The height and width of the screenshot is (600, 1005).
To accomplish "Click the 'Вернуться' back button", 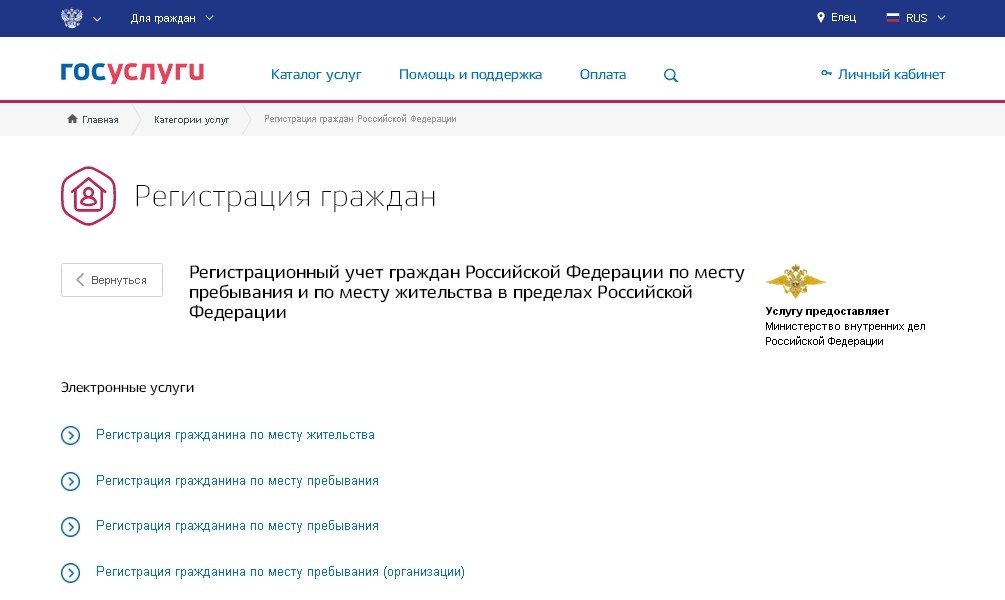I will click(x=112, y=280).
